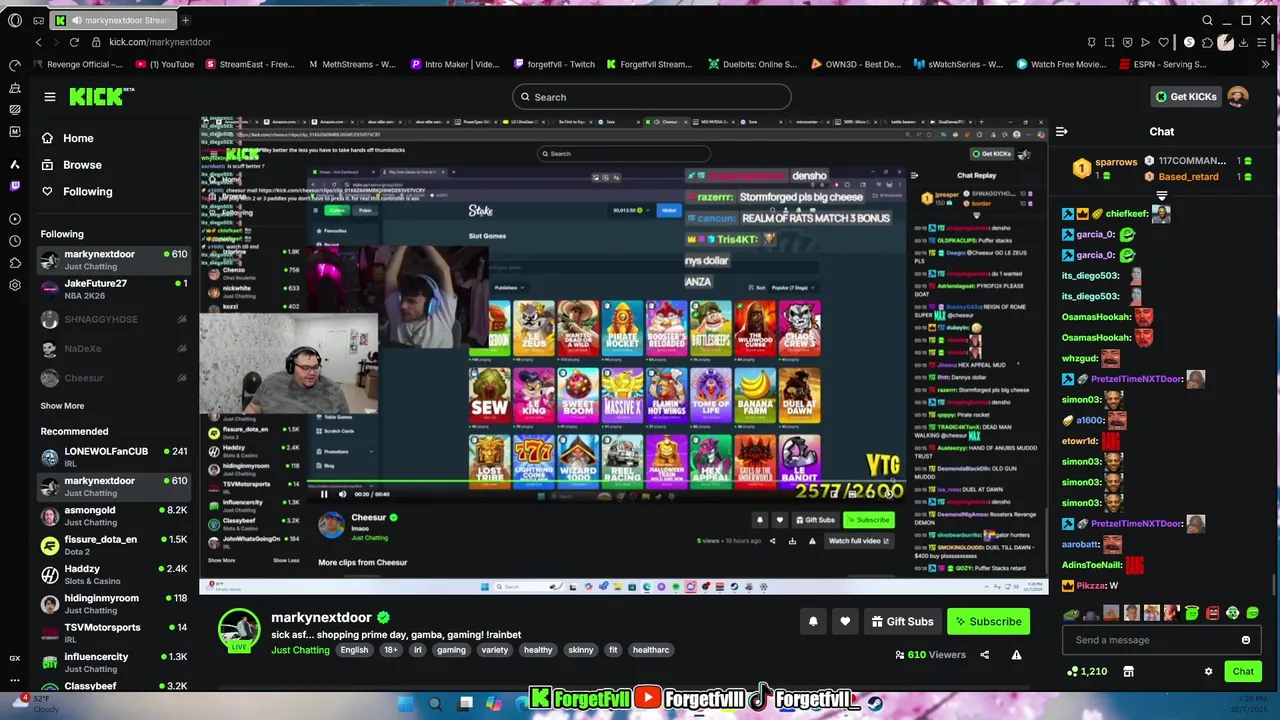Open the (1) YouTube bookmark
The image size is (1280, 720).
click(x=164, y=64)
